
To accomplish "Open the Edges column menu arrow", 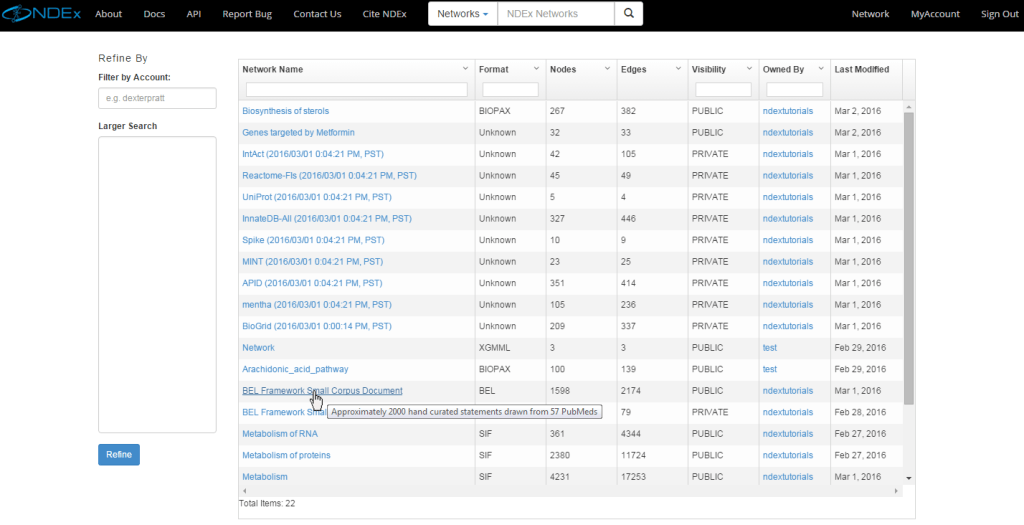I will click(x=679, y=69).
